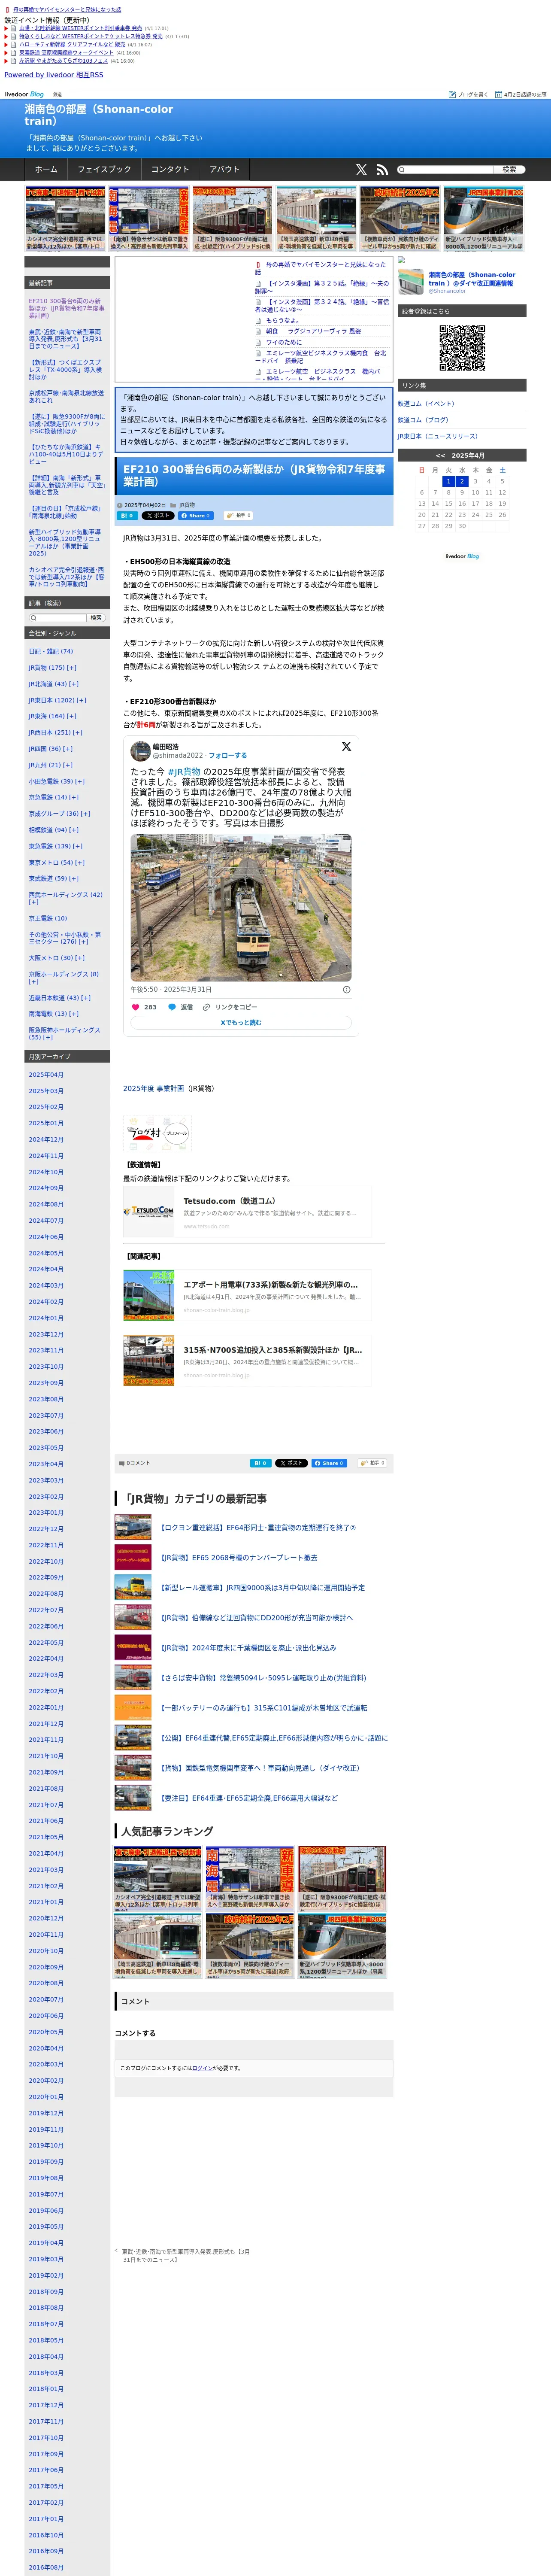551x2576 pixels.
Task: Click the Hatena B! button in the article footer
Action: coord(260,1463)
